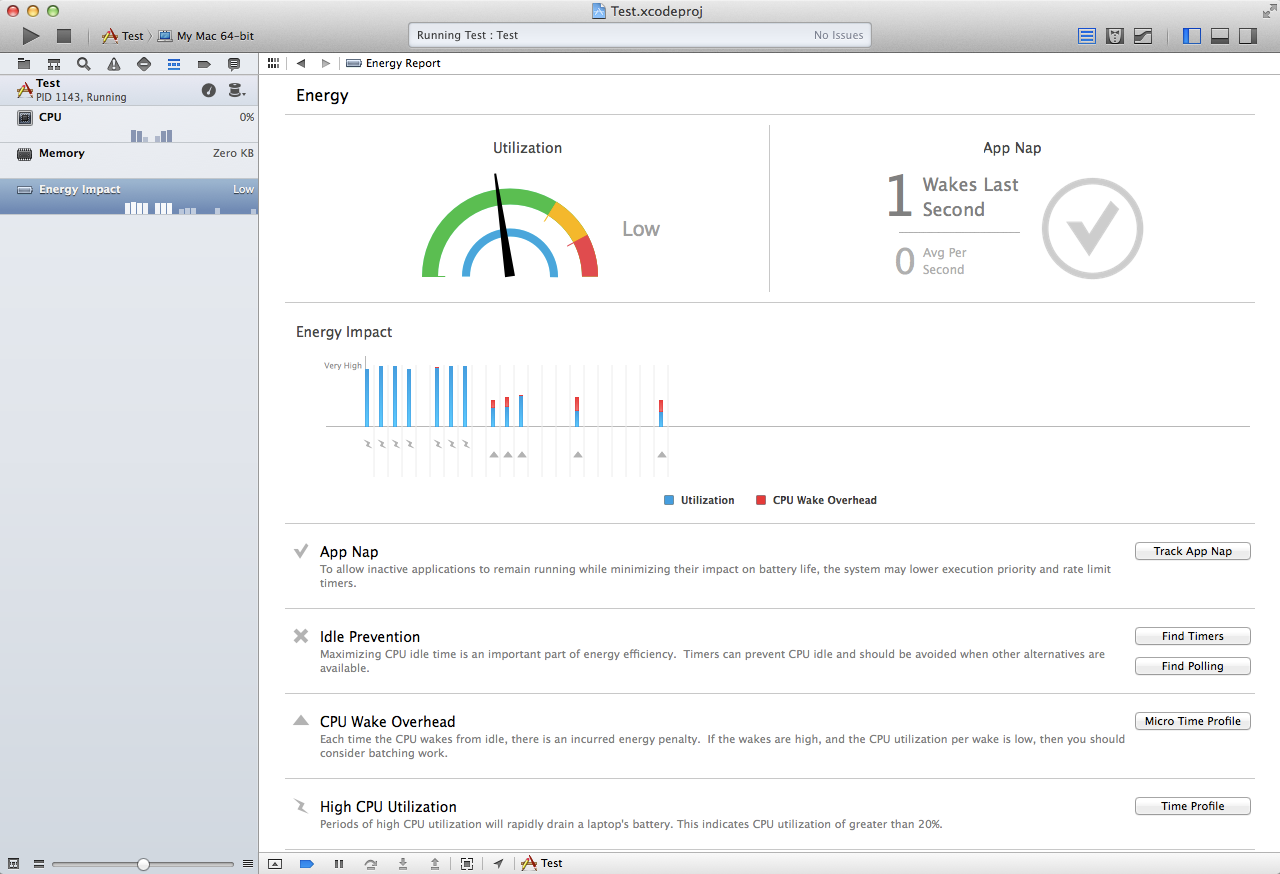Enter full screen using the window corner arrows
This screenshot has width=1280, height=874.
coord(1268,10)
